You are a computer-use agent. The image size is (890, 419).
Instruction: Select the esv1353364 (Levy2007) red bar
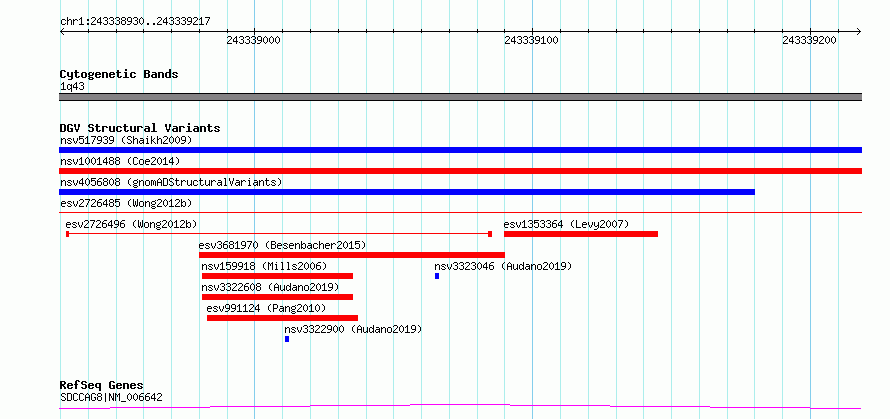(x=581, y=234)
